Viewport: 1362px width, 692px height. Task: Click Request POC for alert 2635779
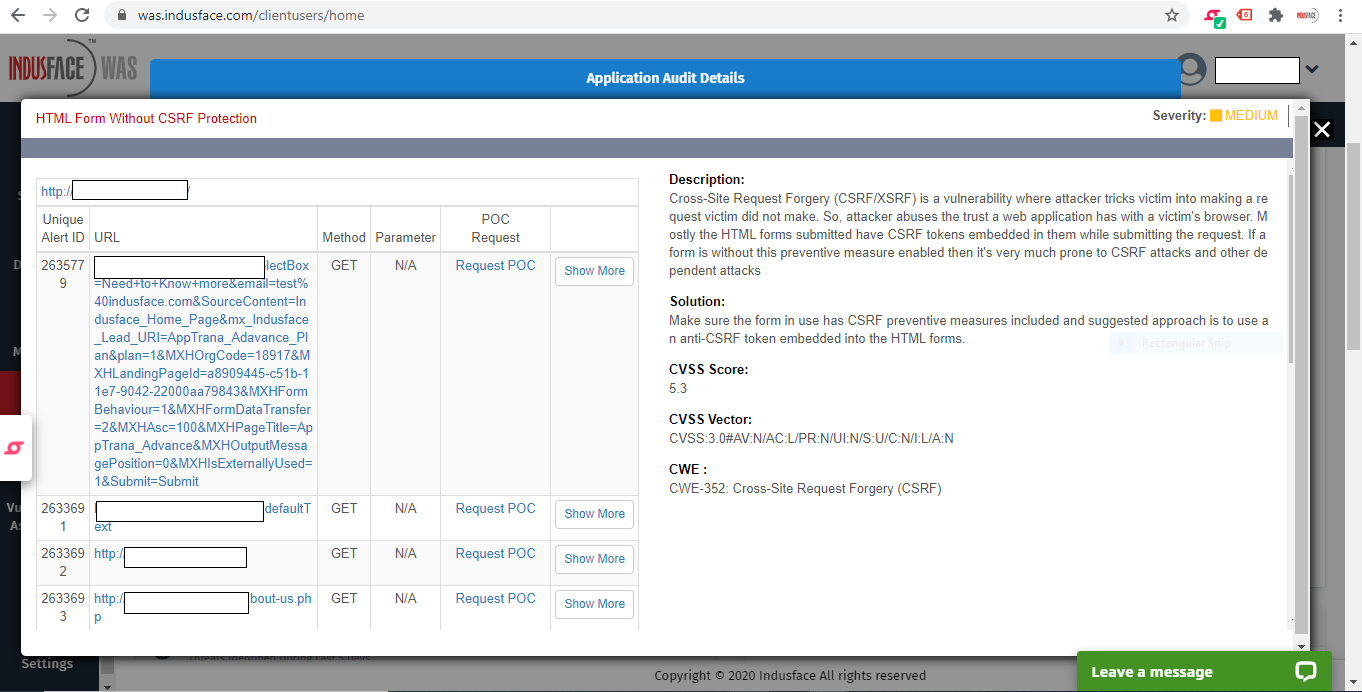coord(495,265)
